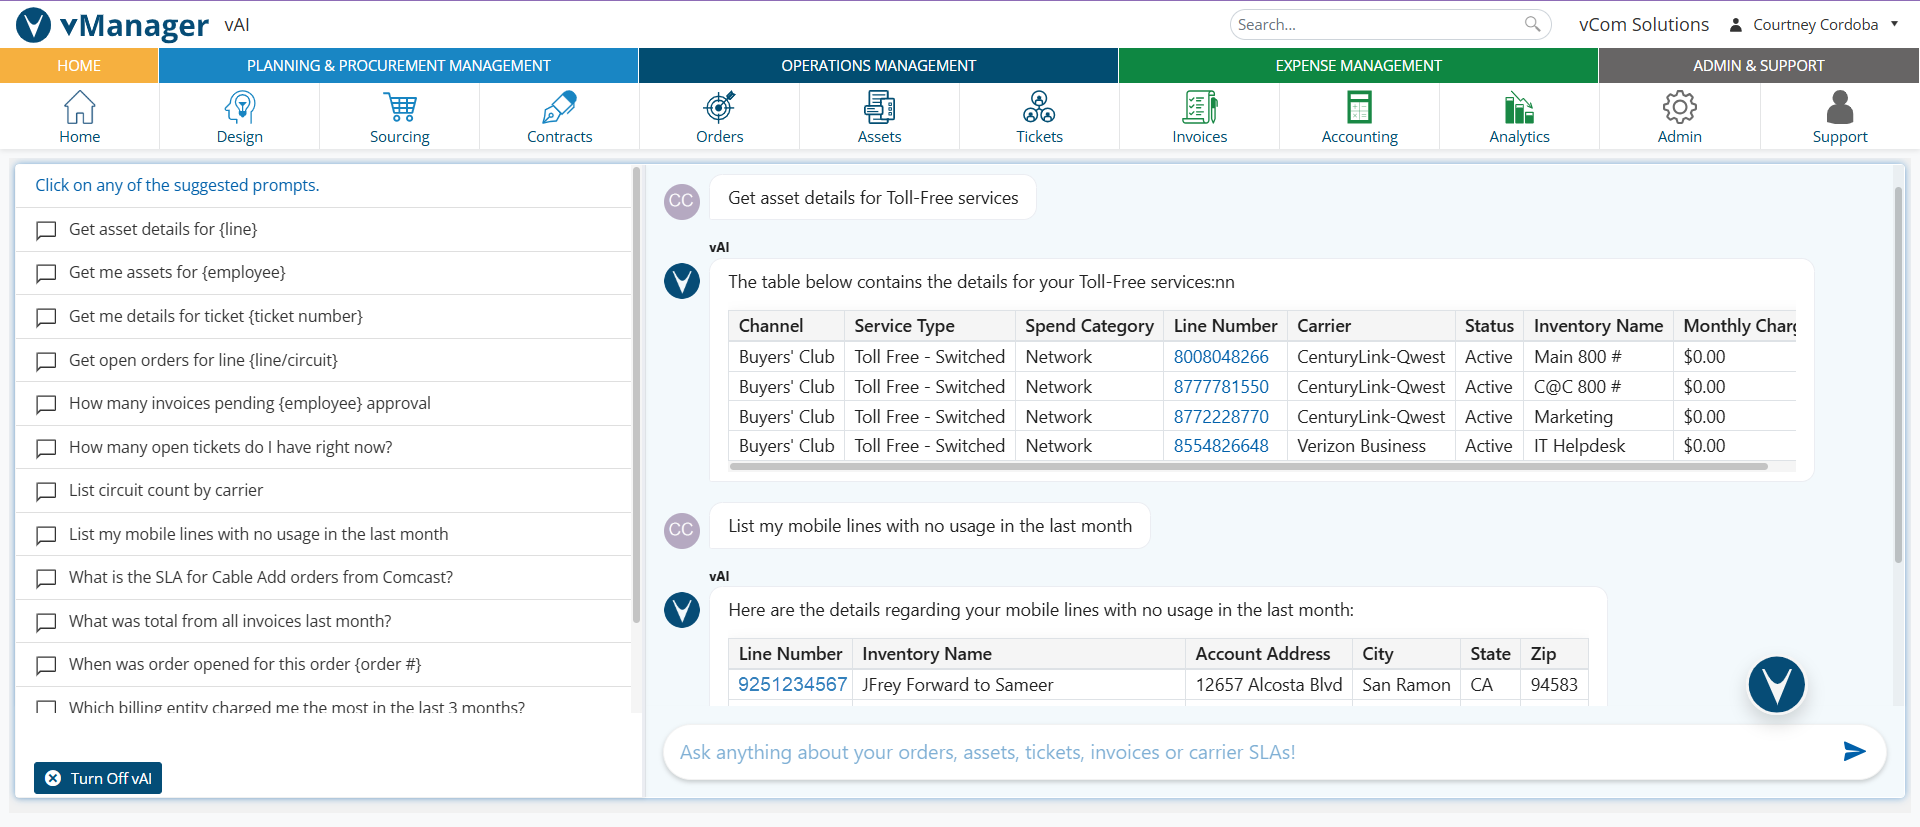Open the Analytics chart icon
Image resolution: width=1920 pixels, height=827 pixels.
point(1519,107)
